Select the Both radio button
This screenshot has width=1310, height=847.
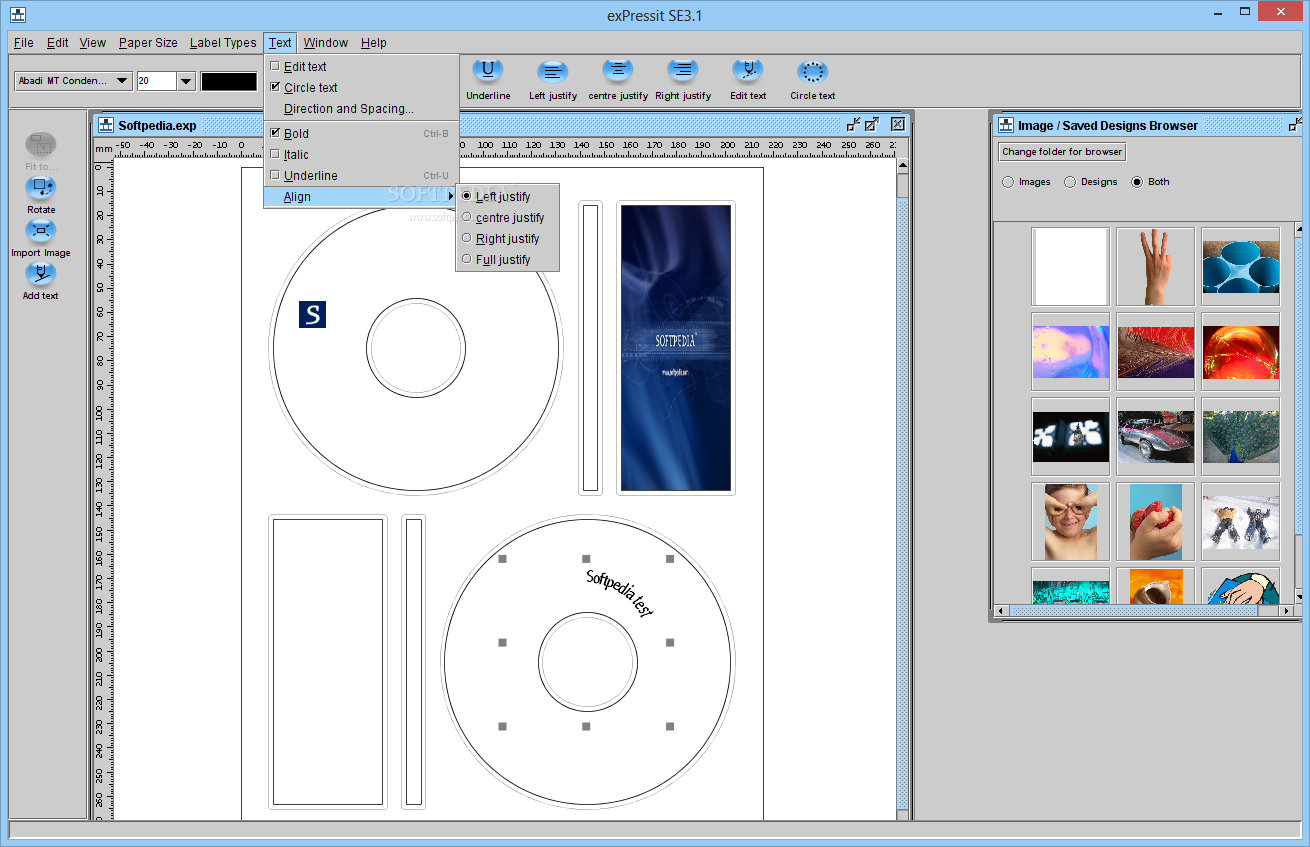(1137, 182)
